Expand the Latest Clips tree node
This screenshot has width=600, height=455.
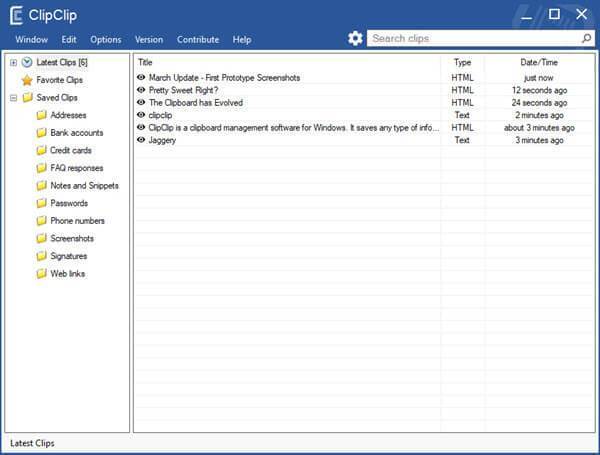coord(13,62)
